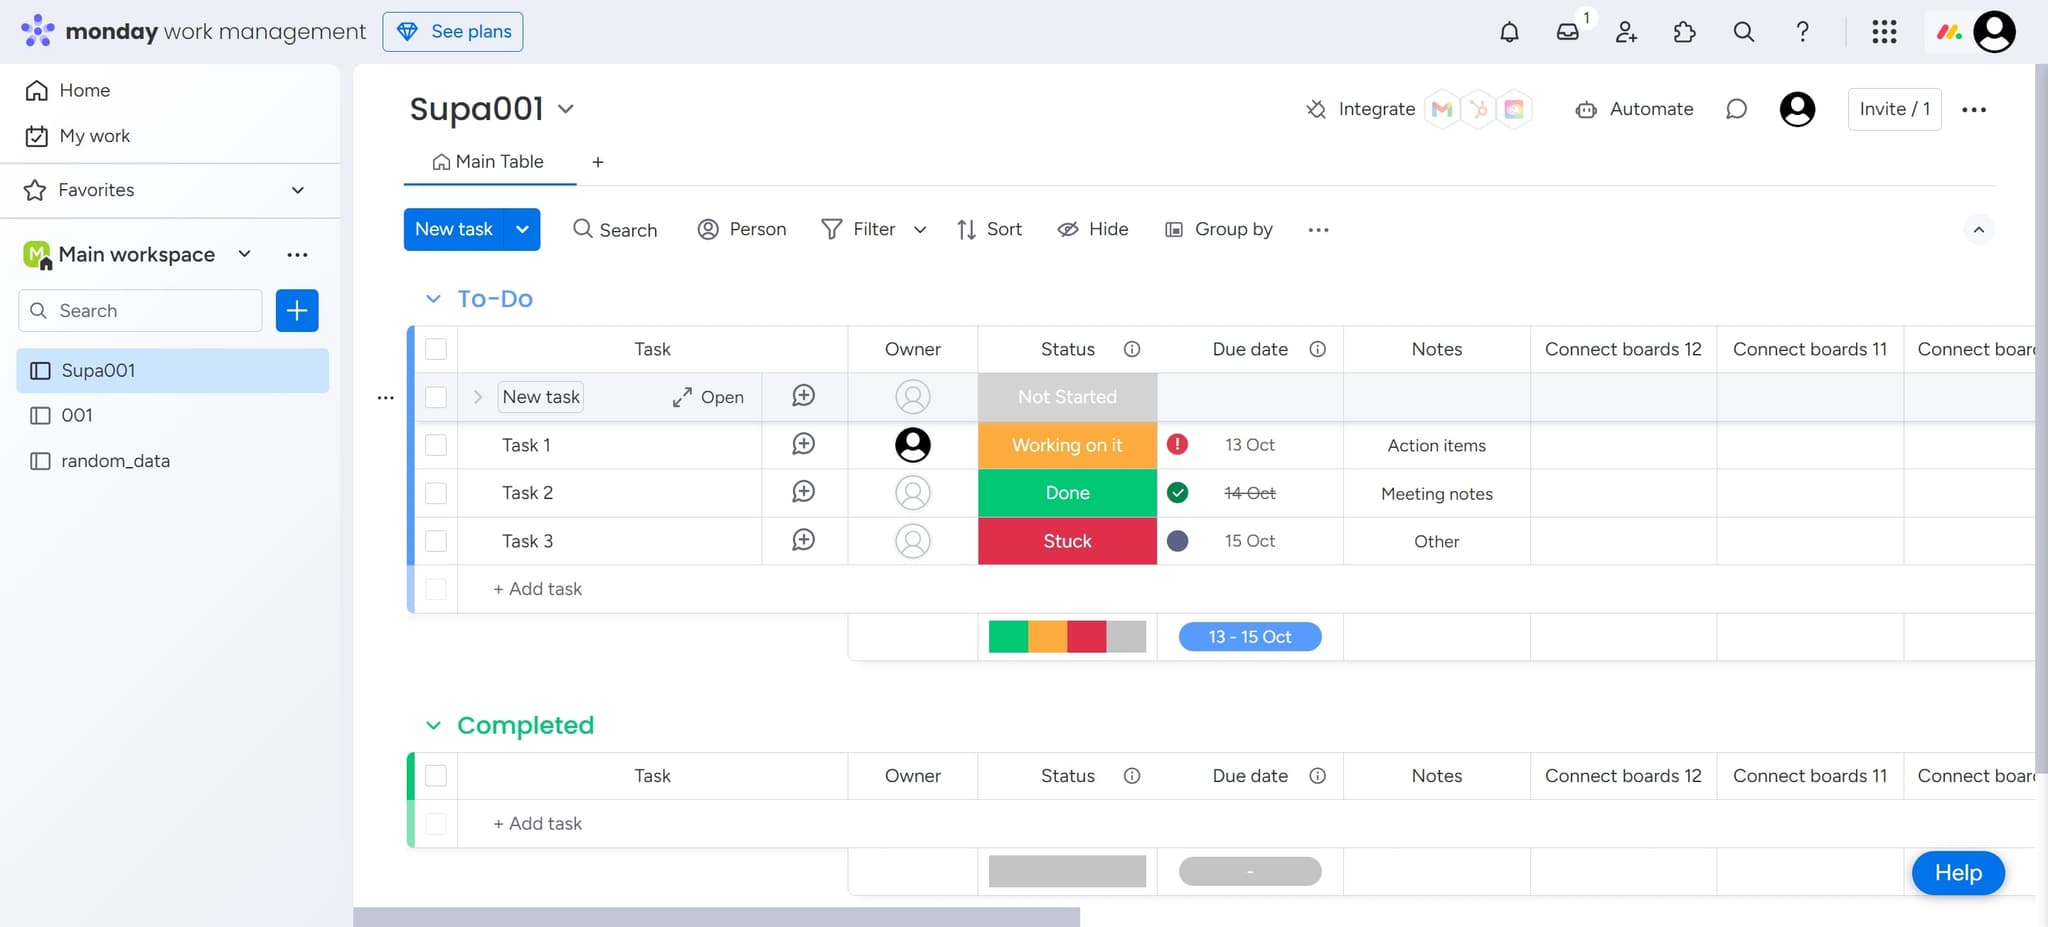Select all tasks in To-Do group header
The width and height of the screenshot is (2048, 927).
pyautogui.click(x=436, y=349)
